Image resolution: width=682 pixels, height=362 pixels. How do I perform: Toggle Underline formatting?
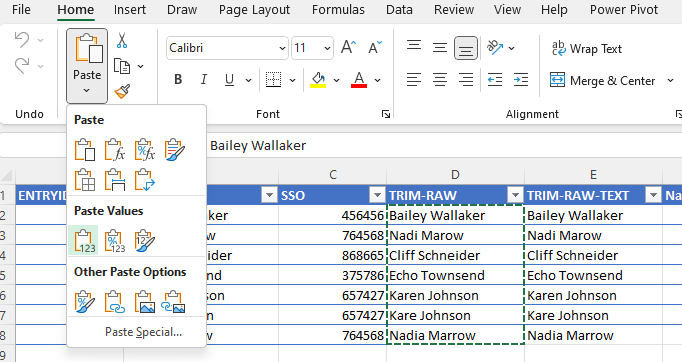click(x=229, y=80)
